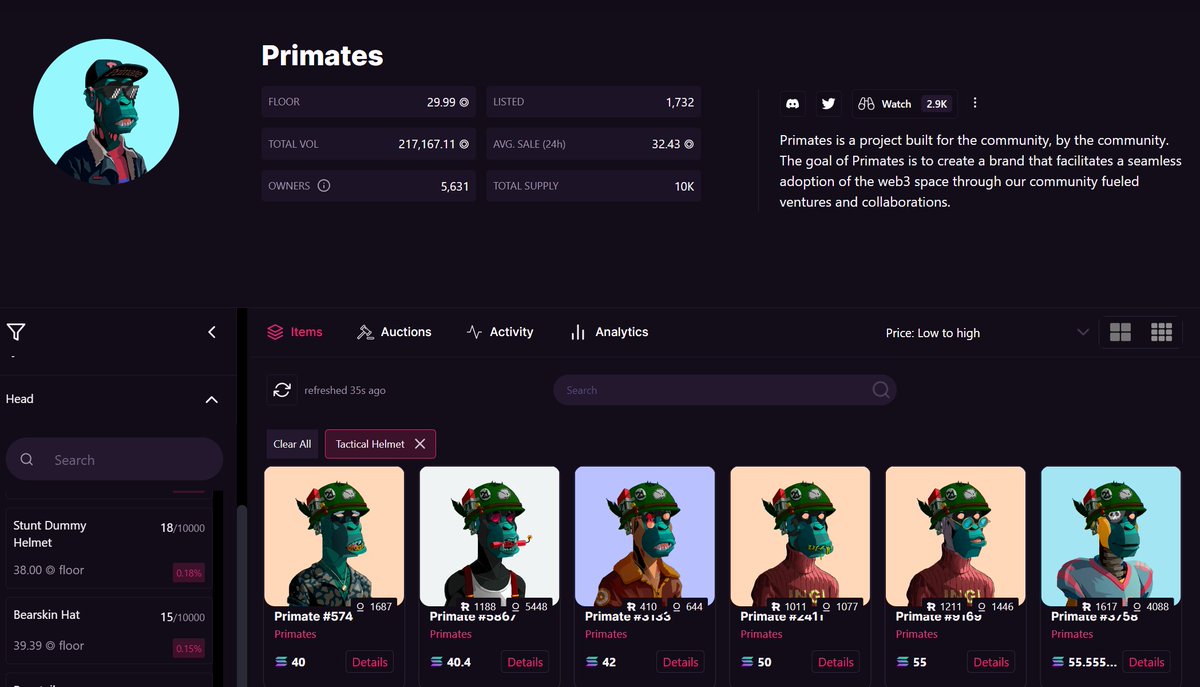Open the project's Twitter icon
This screenshot has height=687, width=1200.
(829, 103)
